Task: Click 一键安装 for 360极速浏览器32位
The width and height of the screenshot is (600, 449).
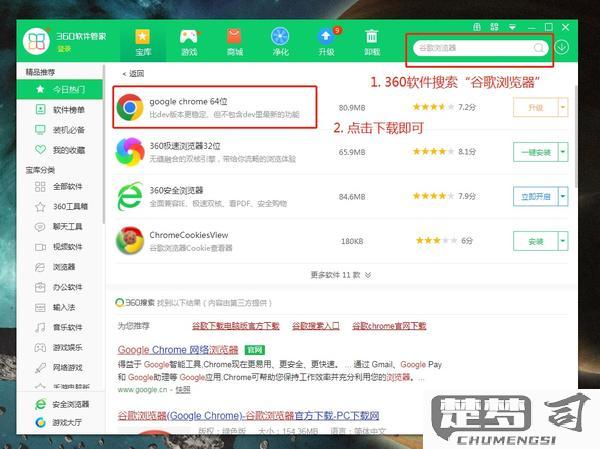Action: click(x=536, y=152)
